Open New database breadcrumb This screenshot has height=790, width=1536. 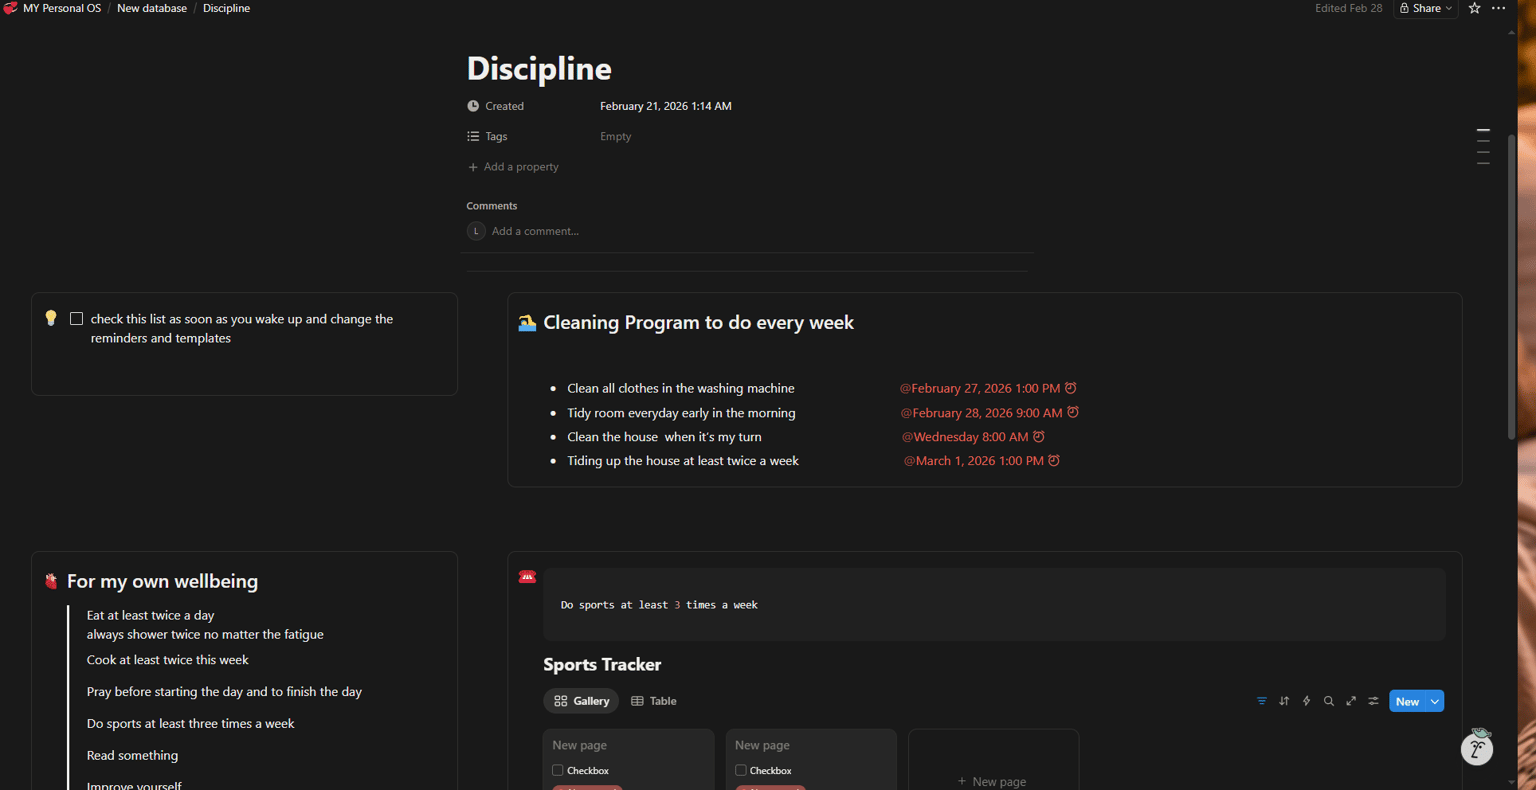coord(152,8)
